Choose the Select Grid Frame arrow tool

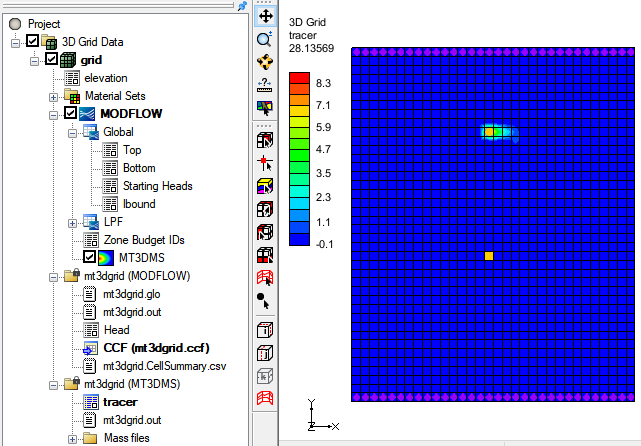click(265, 278)
